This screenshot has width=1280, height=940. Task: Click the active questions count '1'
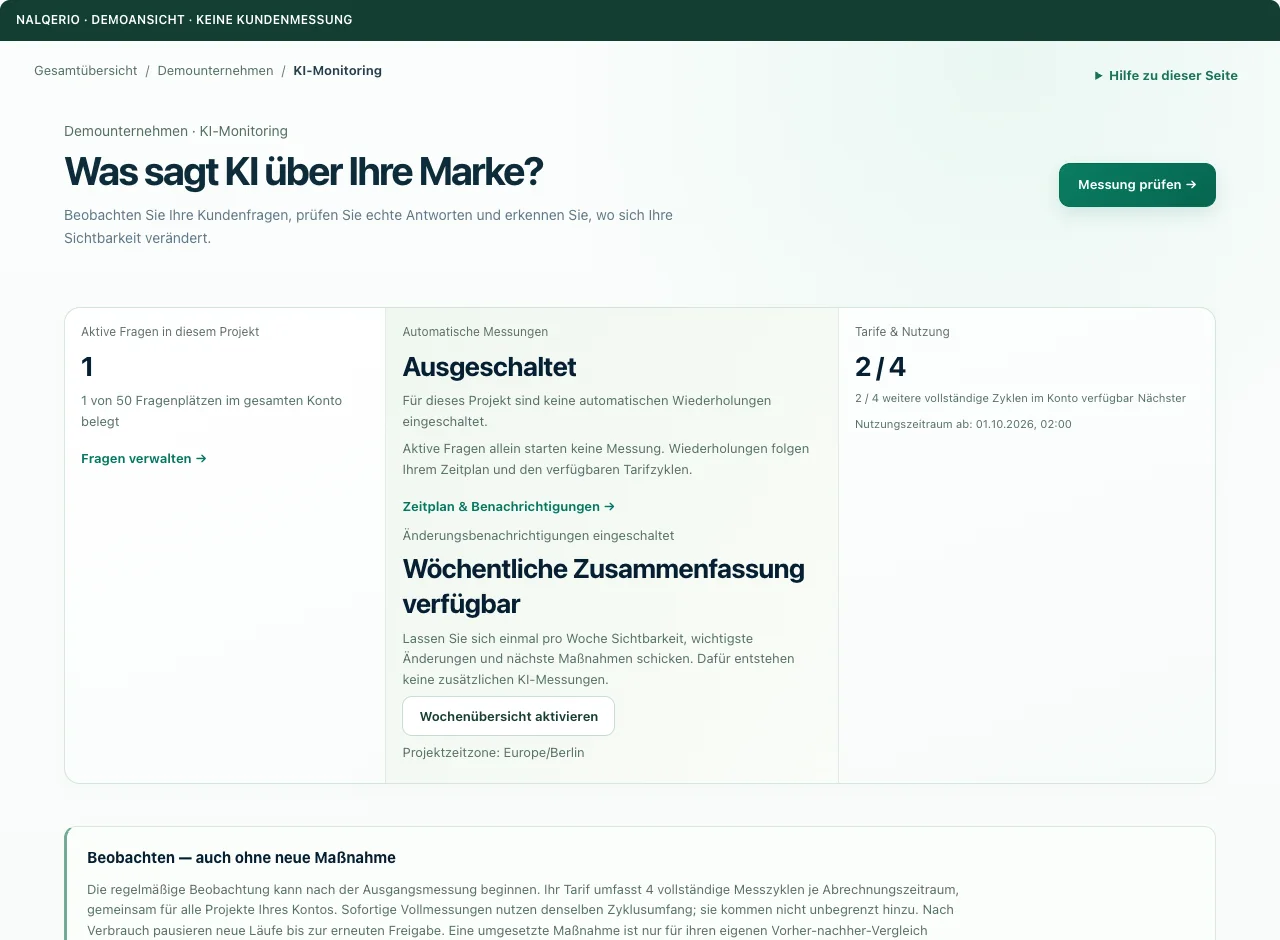pyautogui.click(x=87, y=367)
